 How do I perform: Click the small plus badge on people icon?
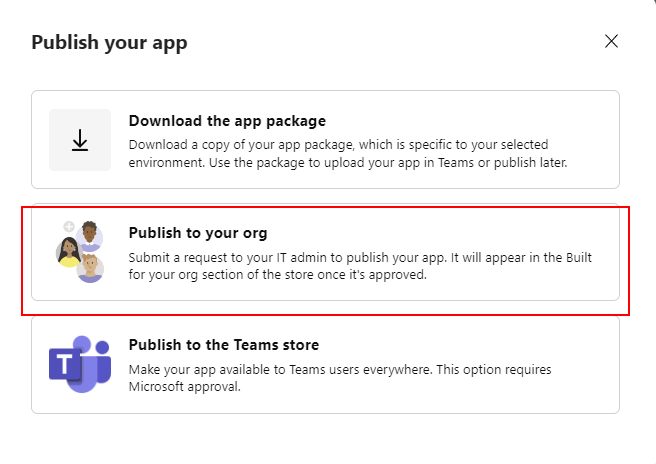tap(68, 227)
